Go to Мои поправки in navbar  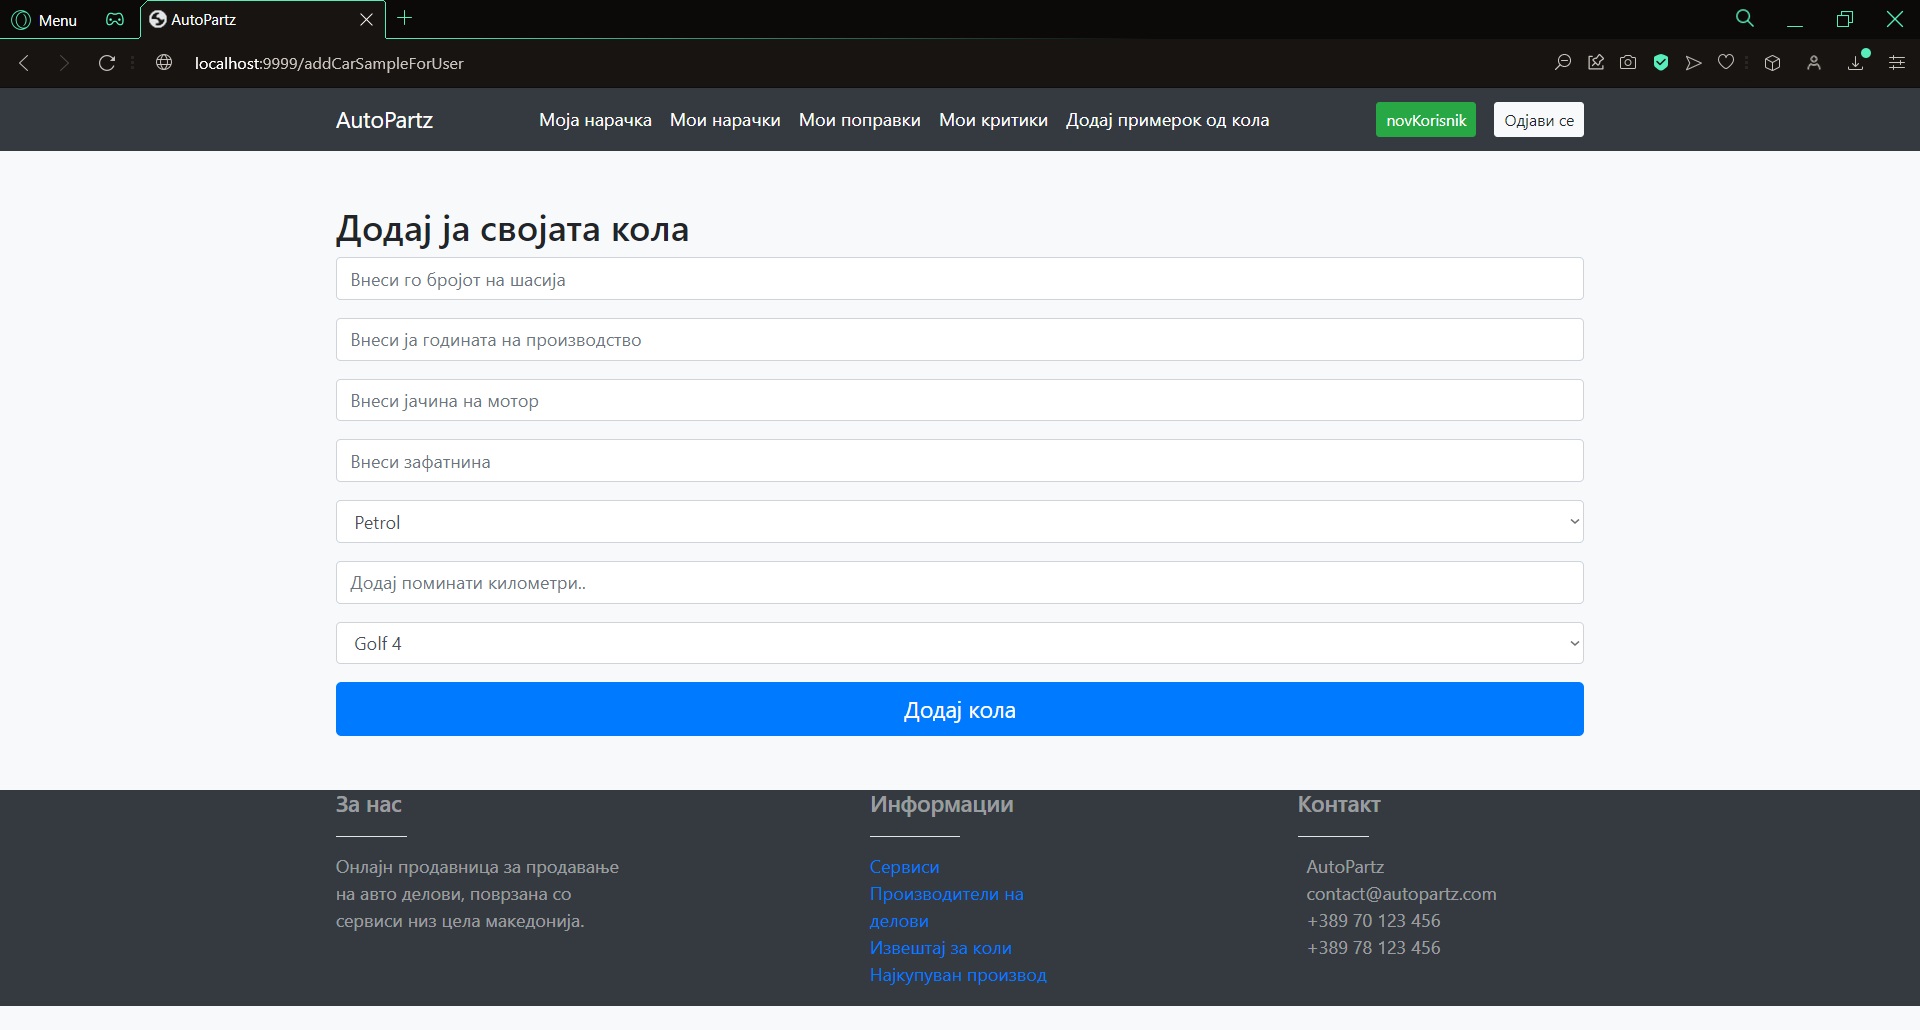859,120
